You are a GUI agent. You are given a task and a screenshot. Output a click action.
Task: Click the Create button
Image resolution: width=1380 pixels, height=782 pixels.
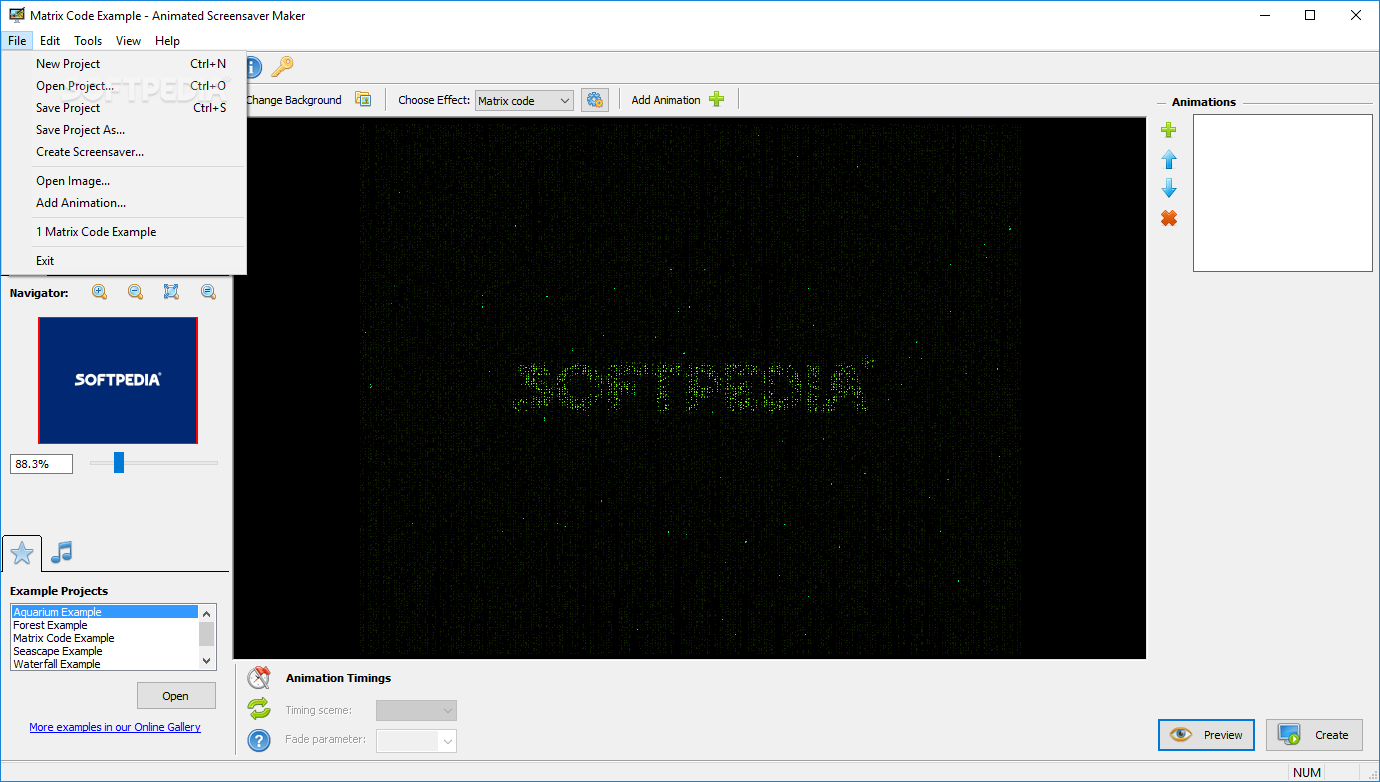pyautogui.click(x=1314, y=735)
